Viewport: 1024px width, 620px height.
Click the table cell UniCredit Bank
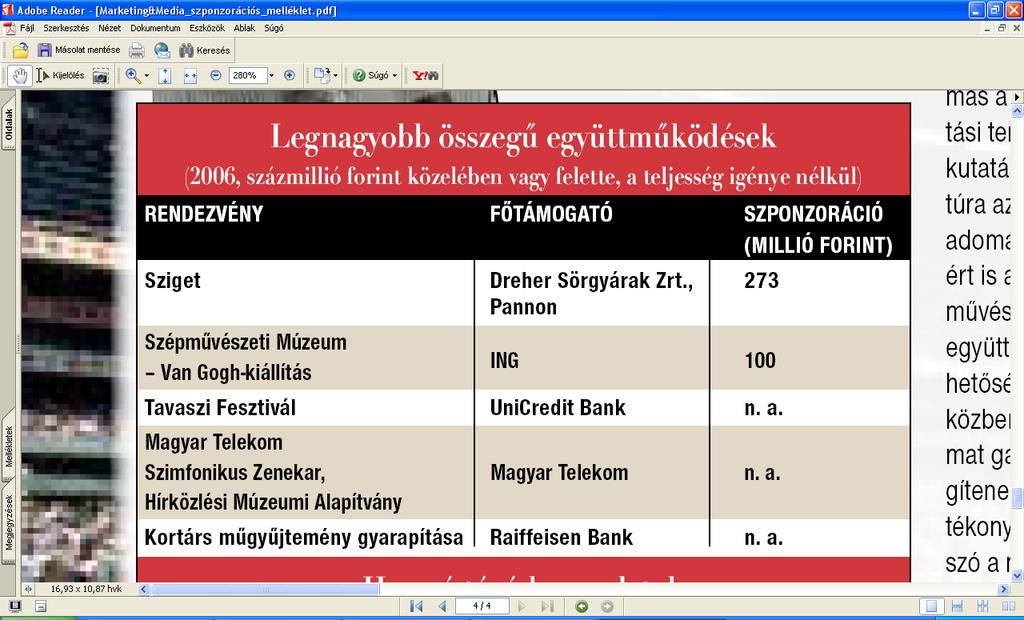558,408
